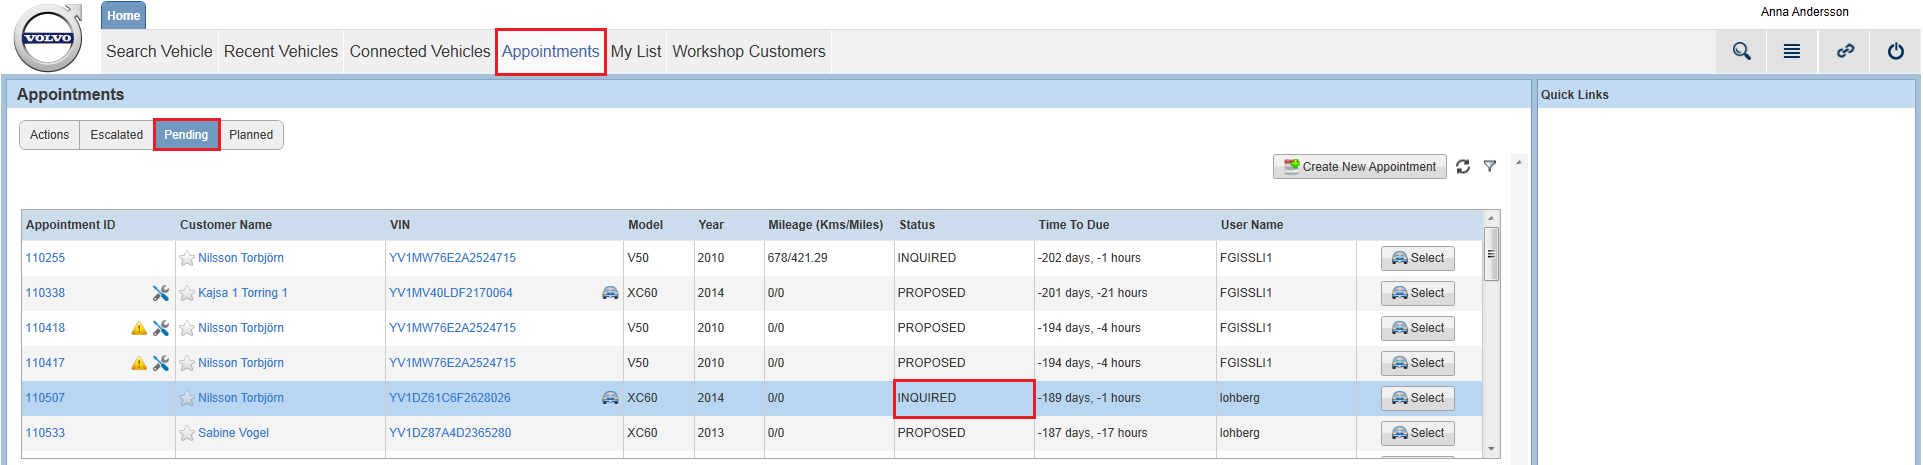Image resolution: width=1923 pixels, height=465 pixels.
Task: Click the power logout icon
Action: (x=1895, y=51)
